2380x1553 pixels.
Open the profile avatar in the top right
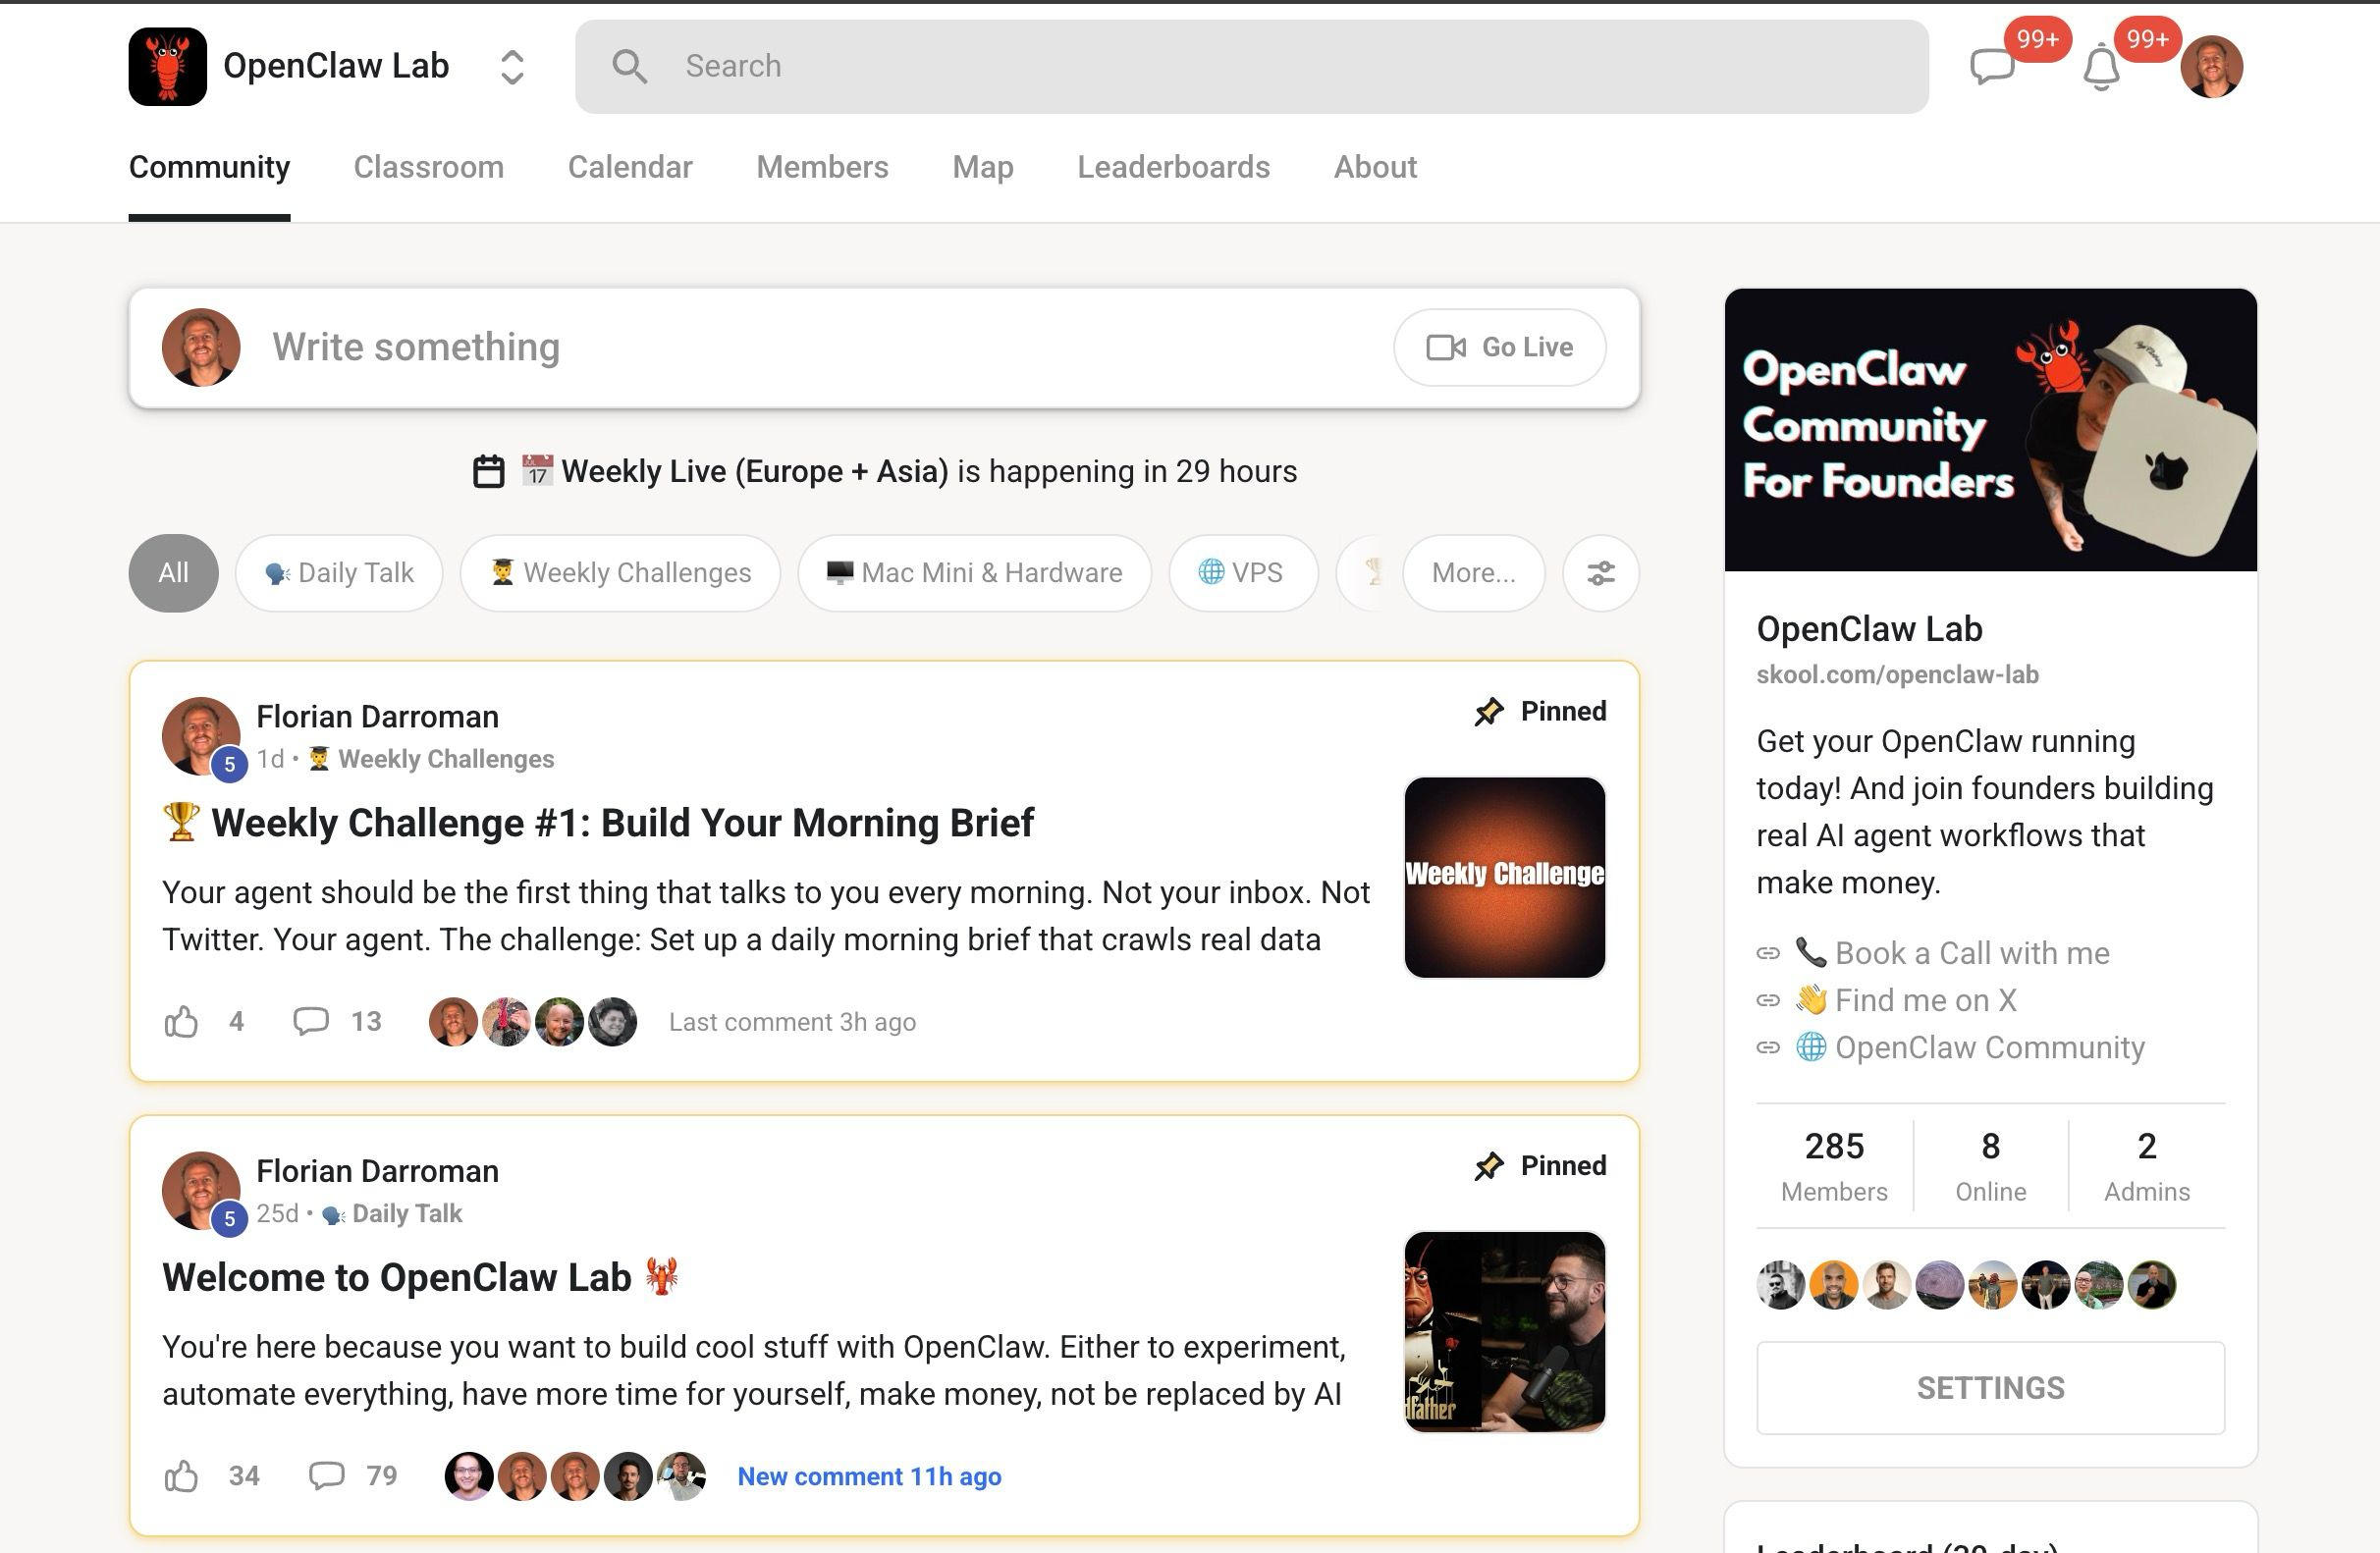point(2211,67)
